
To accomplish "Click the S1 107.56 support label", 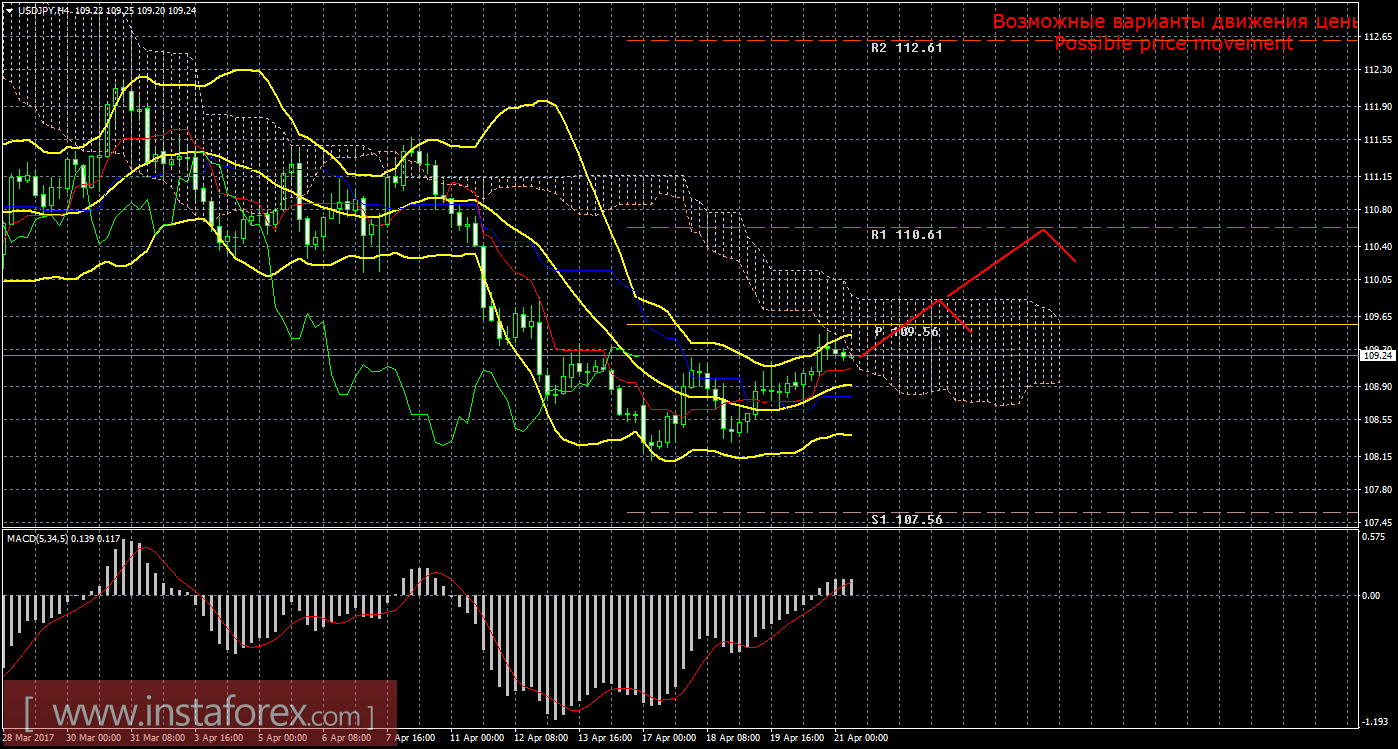I will point(906,520).
